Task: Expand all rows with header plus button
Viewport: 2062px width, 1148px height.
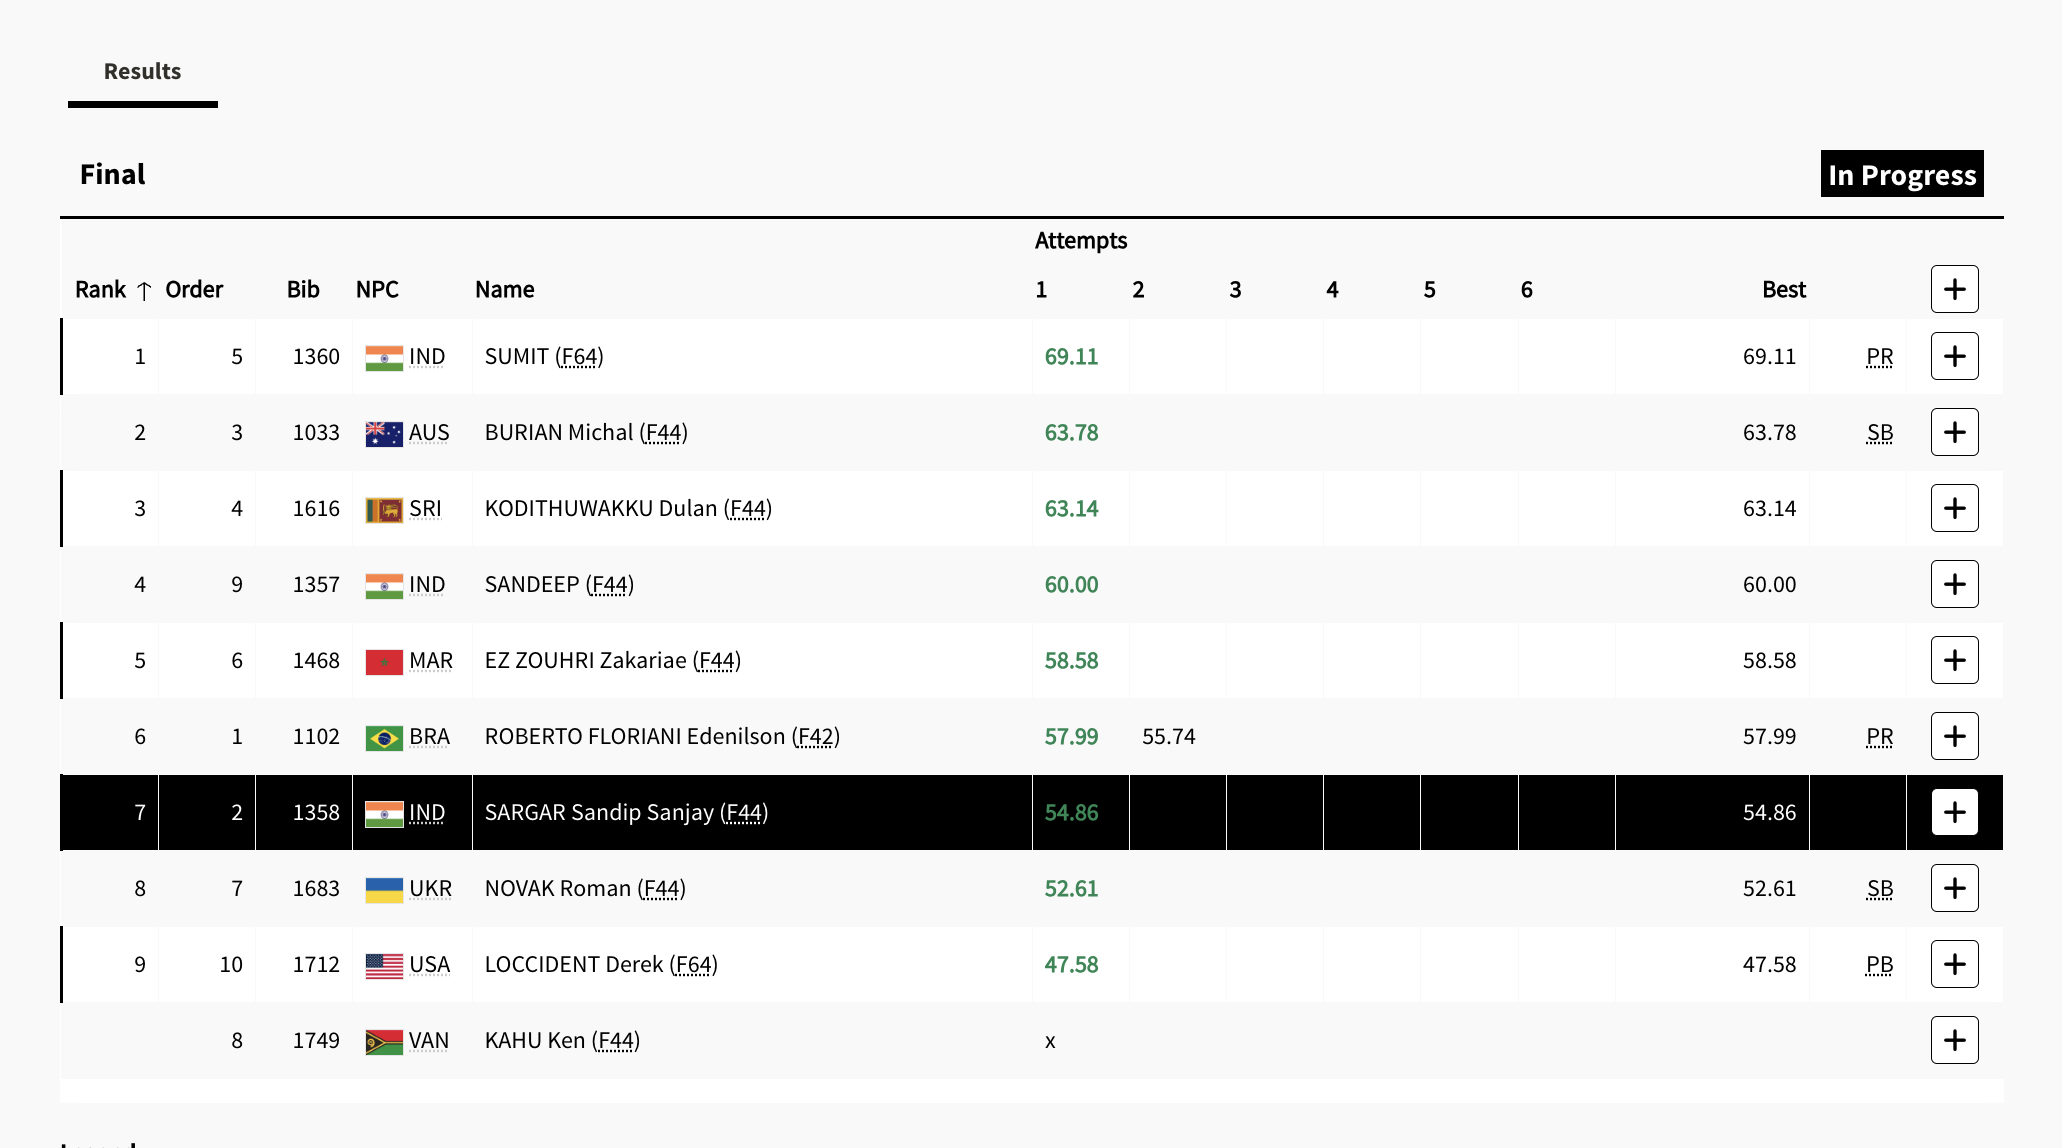Action: pyautogui.click(x=1954, y=290)
